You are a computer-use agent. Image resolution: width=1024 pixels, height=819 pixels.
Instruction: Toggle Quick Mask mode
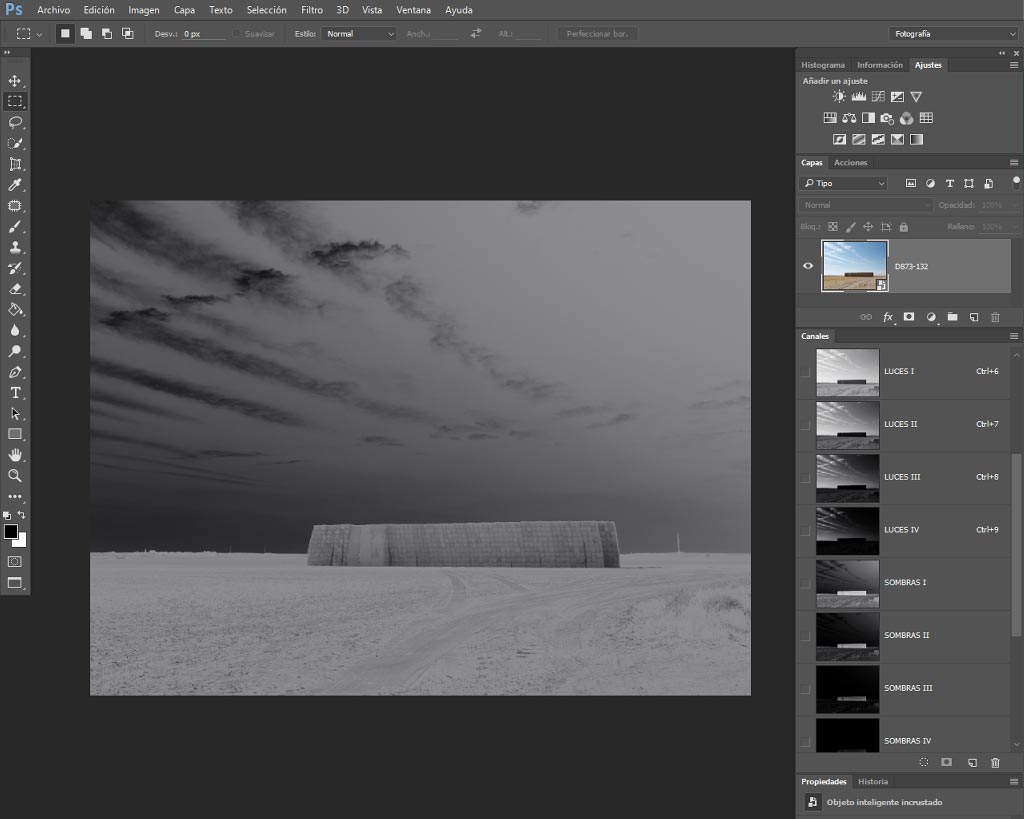pos(14,562)
